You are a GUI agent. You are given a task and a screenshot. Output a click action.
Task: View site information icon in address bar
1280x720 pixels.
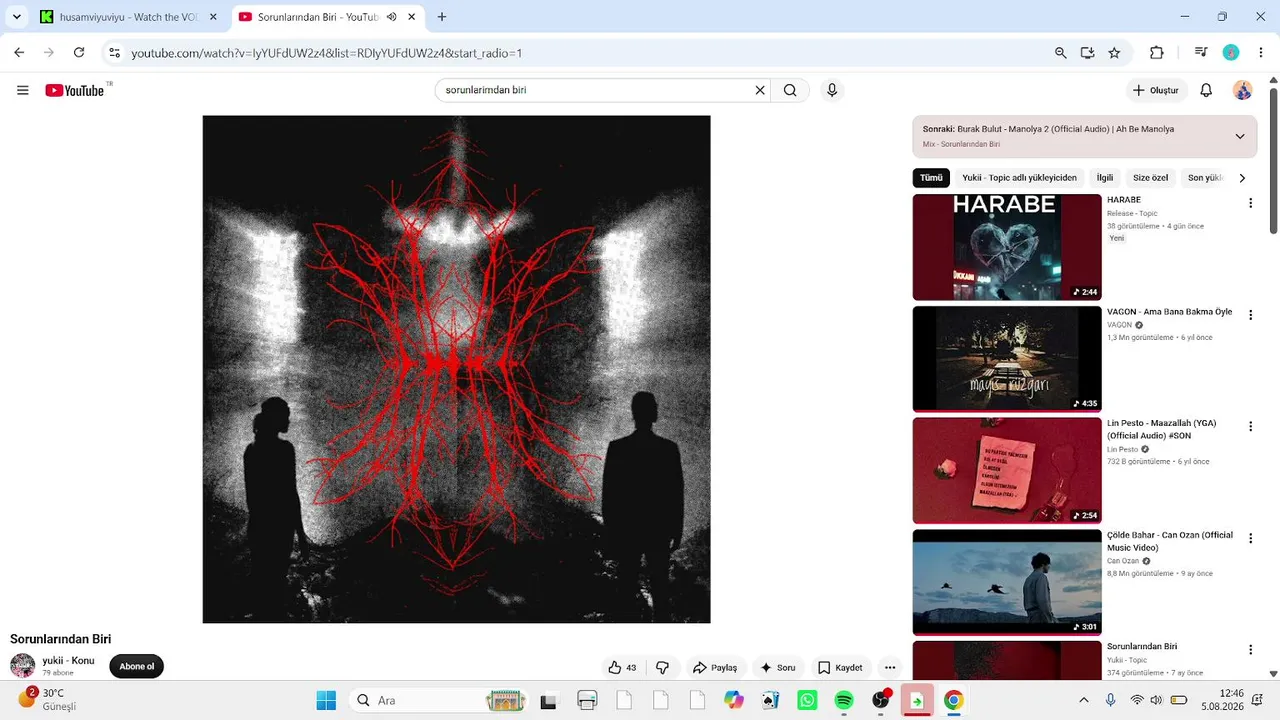(114, 53)
